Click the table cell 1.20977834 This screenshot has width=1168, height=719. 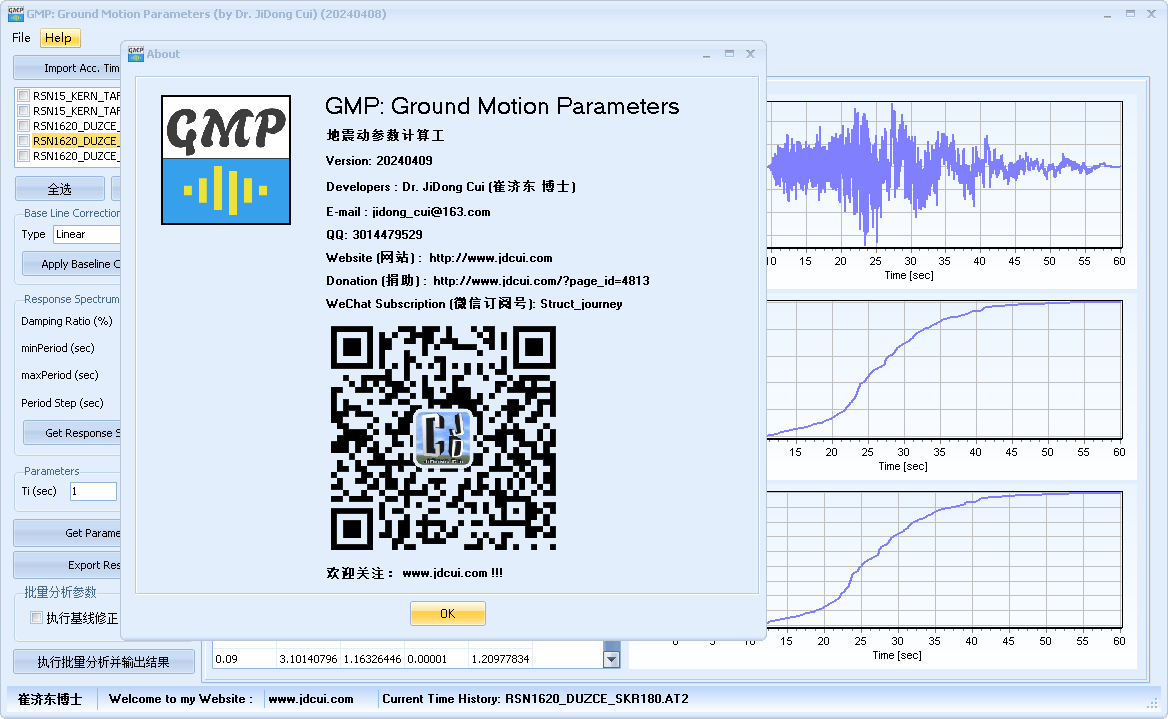[x=501, y=659]
